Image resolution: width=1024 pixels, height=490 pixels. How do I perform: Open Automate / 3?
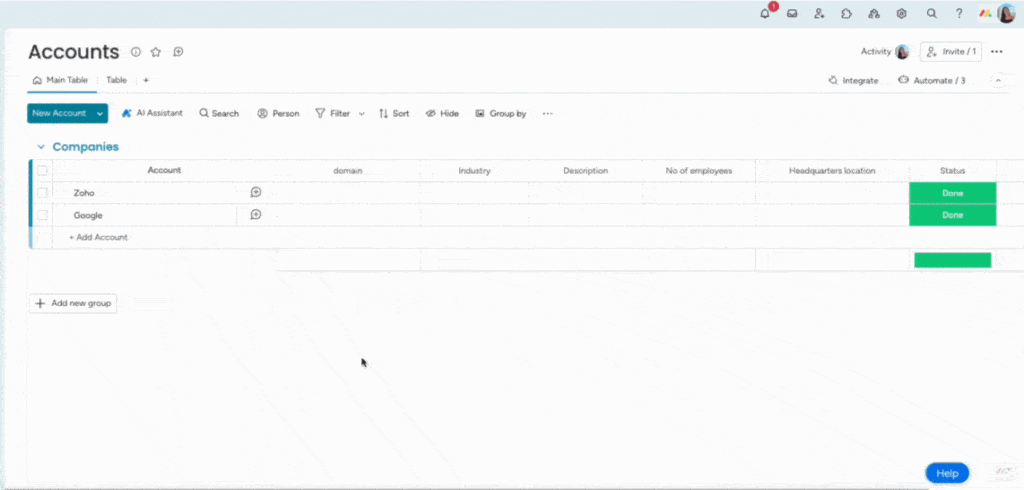(x=932, y=80)
